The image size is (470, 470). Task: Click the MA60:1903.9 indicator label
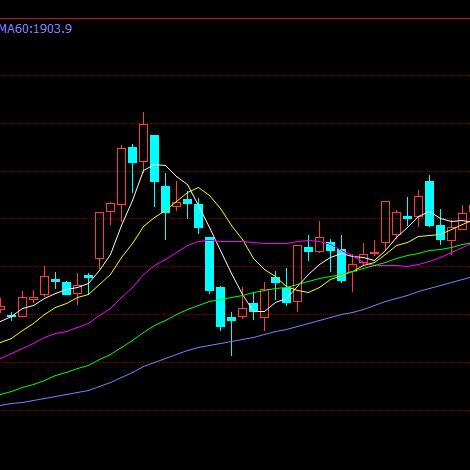click(36, 29)
